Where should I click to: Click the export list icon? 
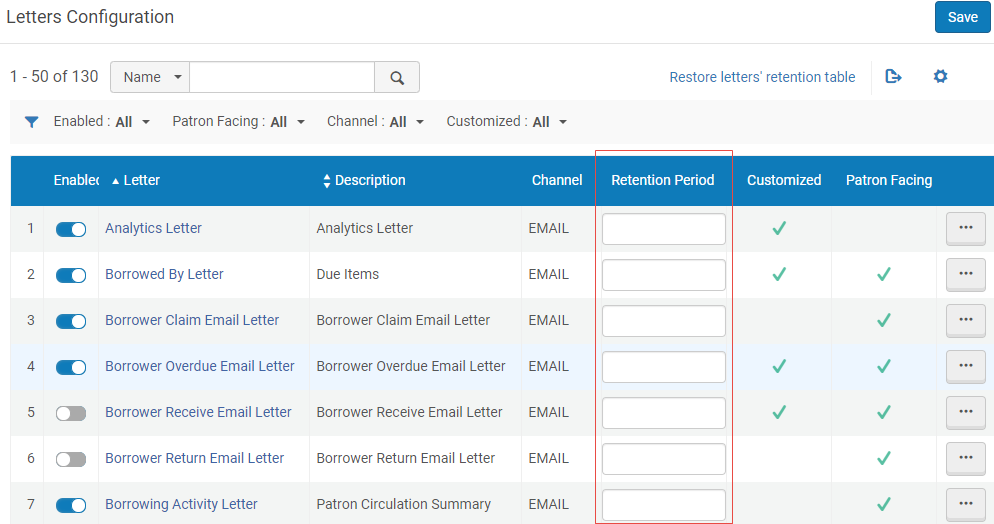pyautogui.click(x=893, y=77)
